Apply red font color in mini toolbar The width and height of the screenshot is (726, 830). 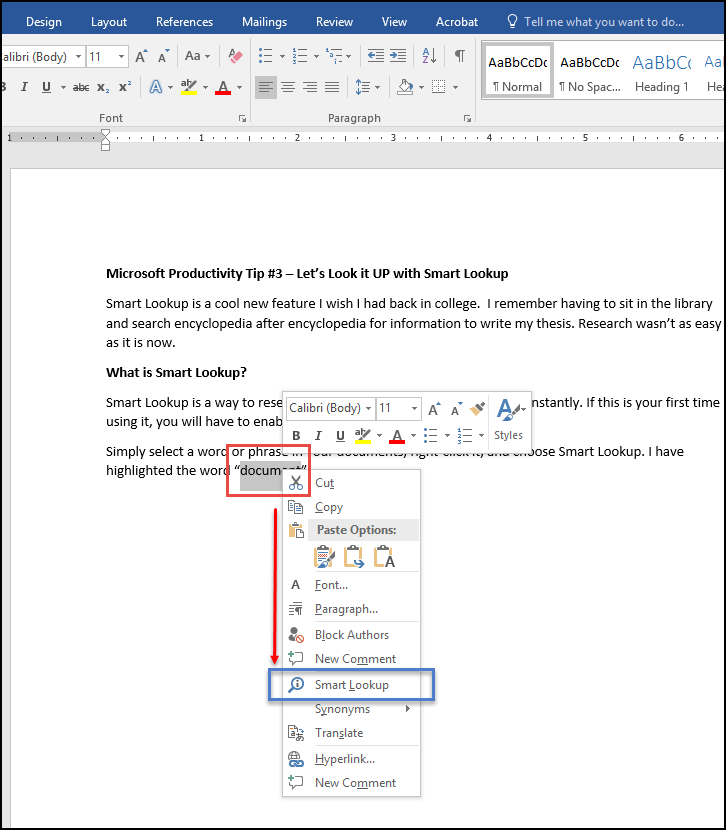[x=397, y=436]
